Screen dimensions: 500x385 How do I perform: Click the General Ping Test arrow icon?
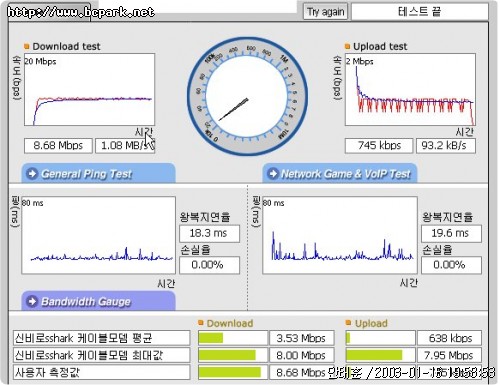(x=32, y=174)
